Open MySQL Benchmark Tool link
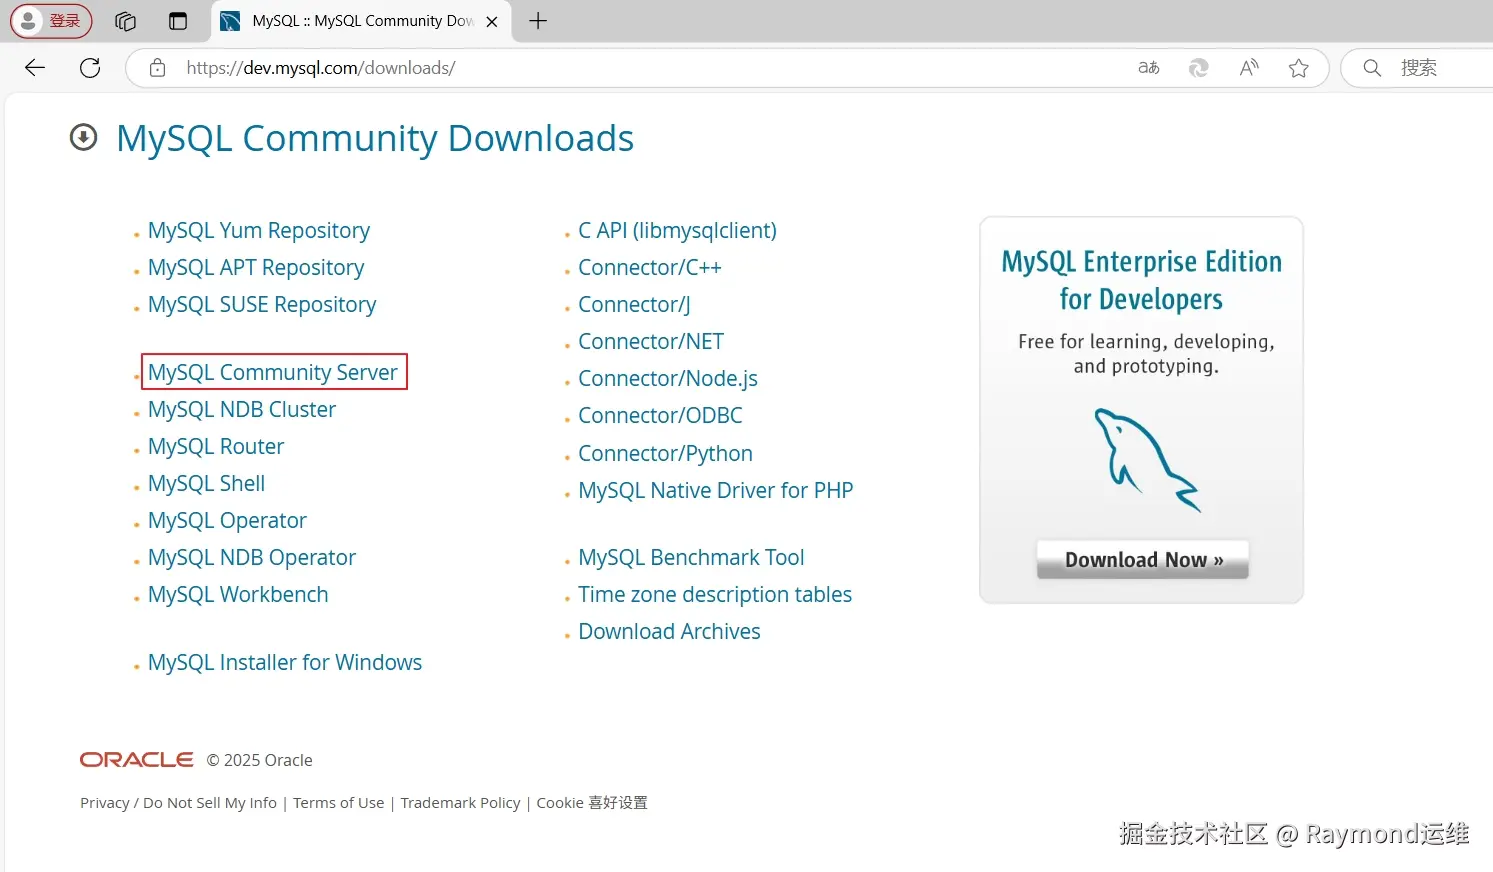 (x=691, y=558)
